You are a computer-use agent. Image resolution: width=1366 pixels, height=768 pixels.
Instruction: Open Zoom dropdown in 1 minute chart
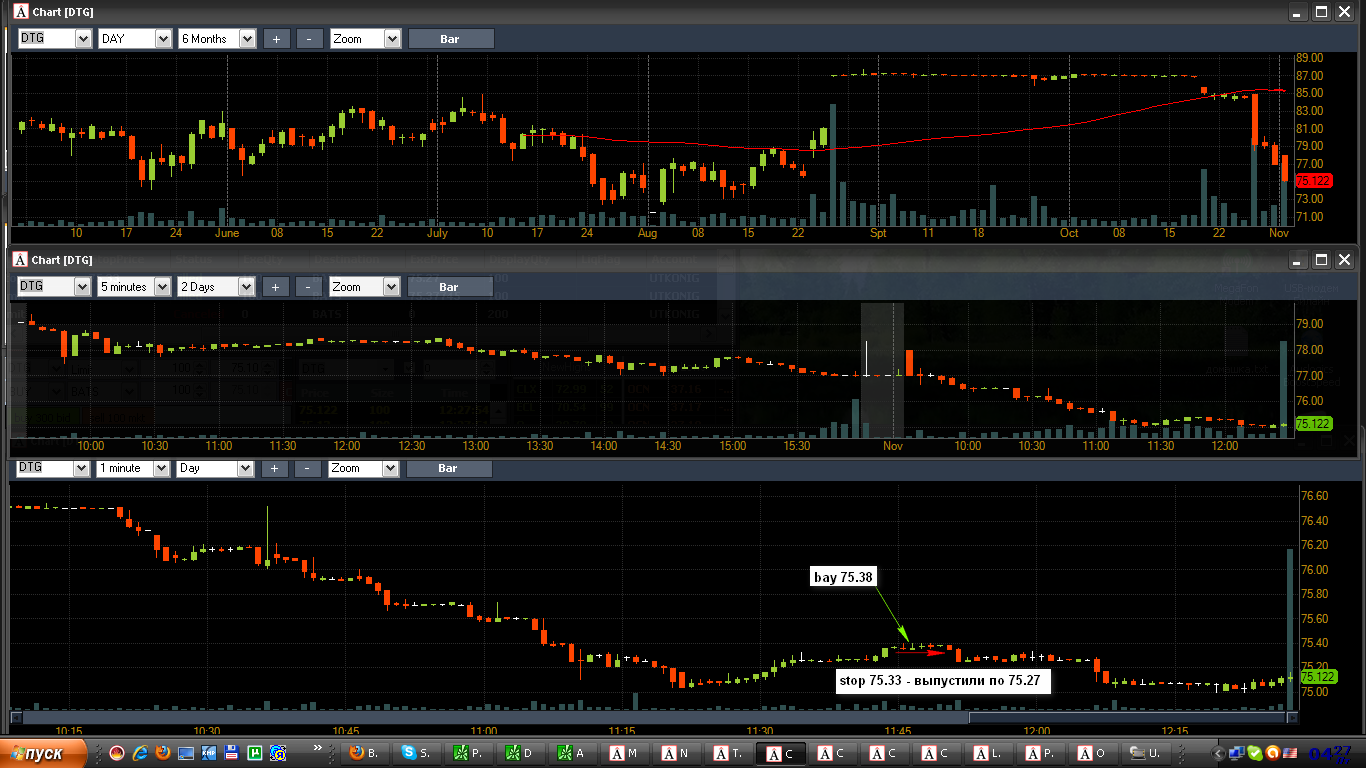pos(364,468)
